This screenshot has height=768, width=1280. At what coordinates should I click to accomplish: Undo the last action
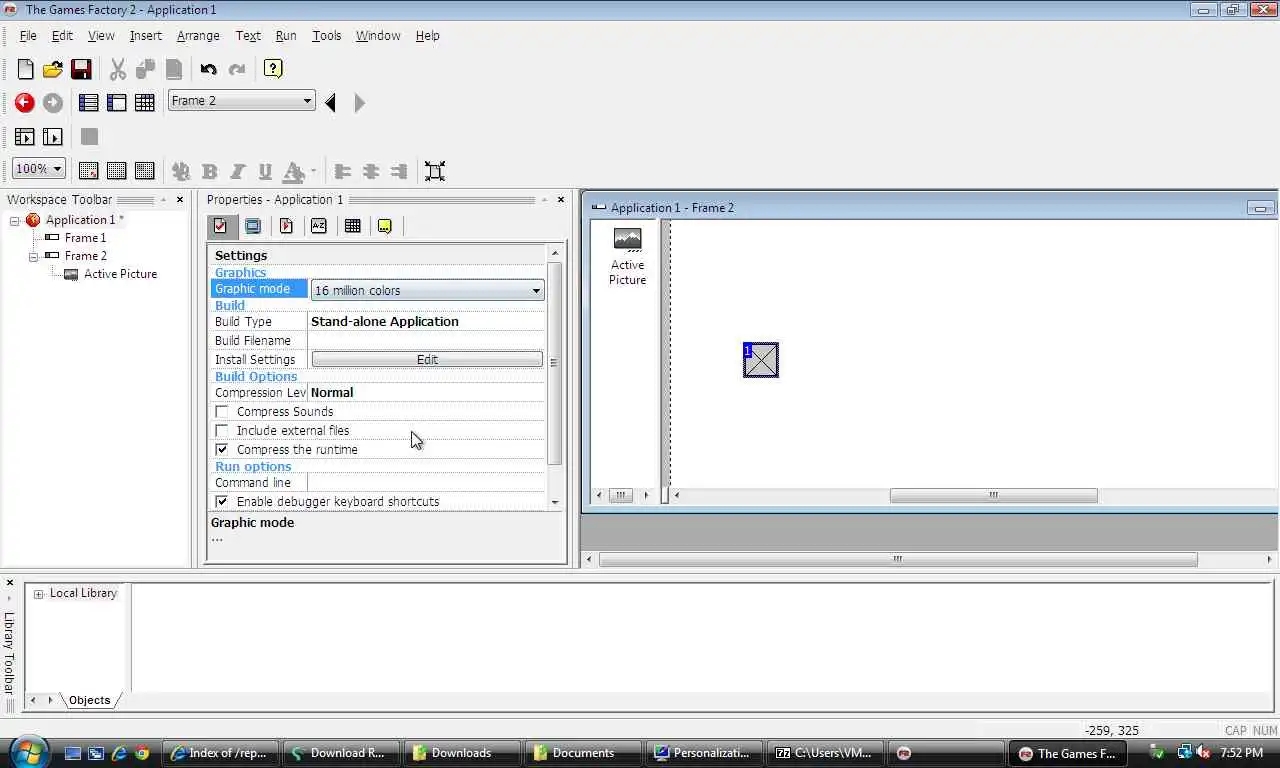[208, 69]
